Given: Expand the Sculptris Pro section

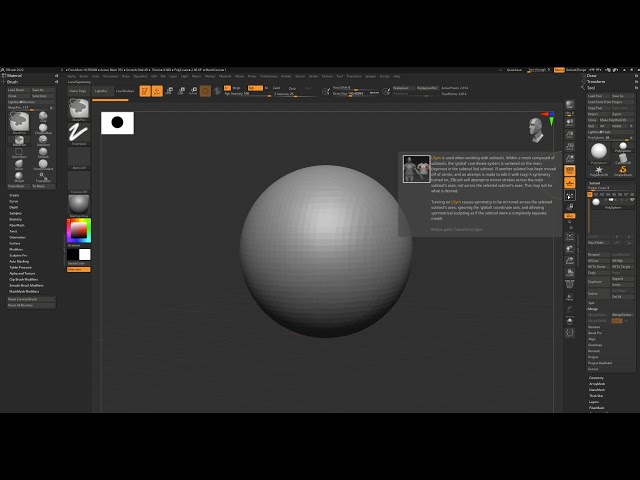Looking at the screenshot, I should click(18, 256).
